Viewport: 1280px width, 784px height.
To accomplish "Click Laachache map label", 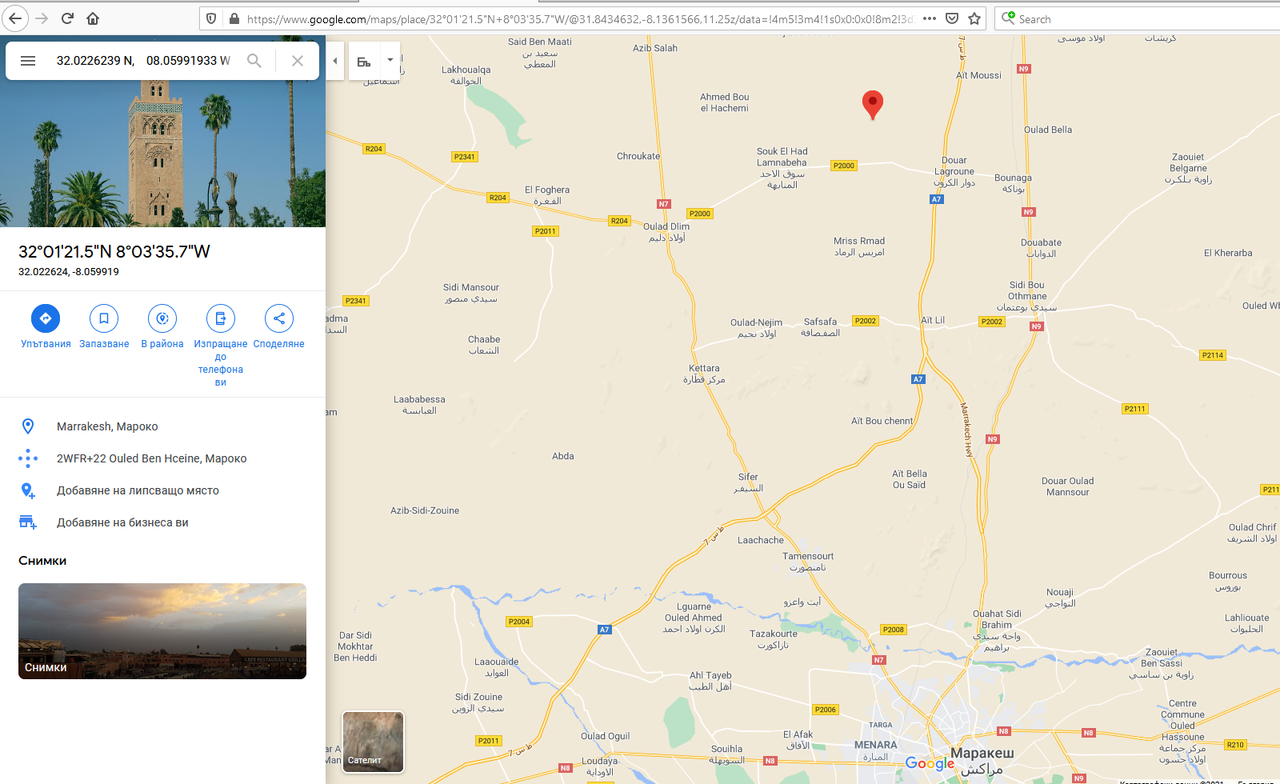I will pos(761,540).
